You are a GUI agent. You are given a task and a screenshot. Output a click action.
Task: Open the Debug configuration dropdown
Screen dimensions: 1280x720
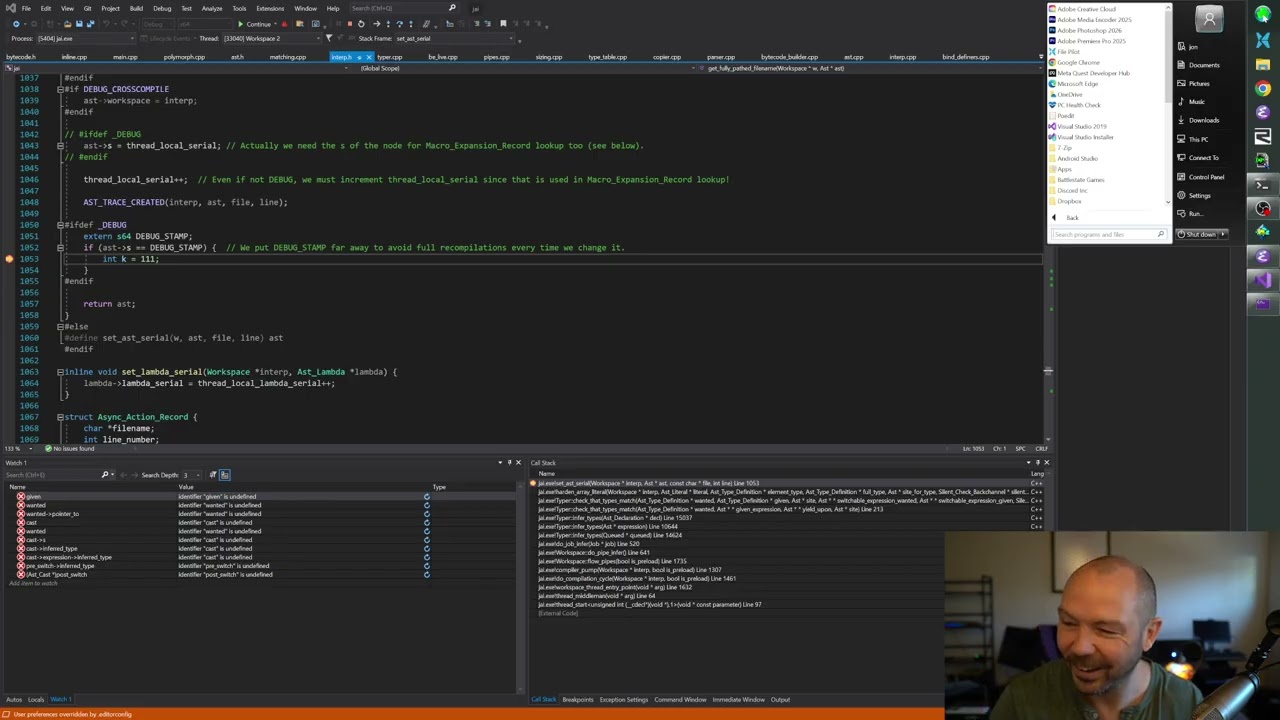pos(158,24)
